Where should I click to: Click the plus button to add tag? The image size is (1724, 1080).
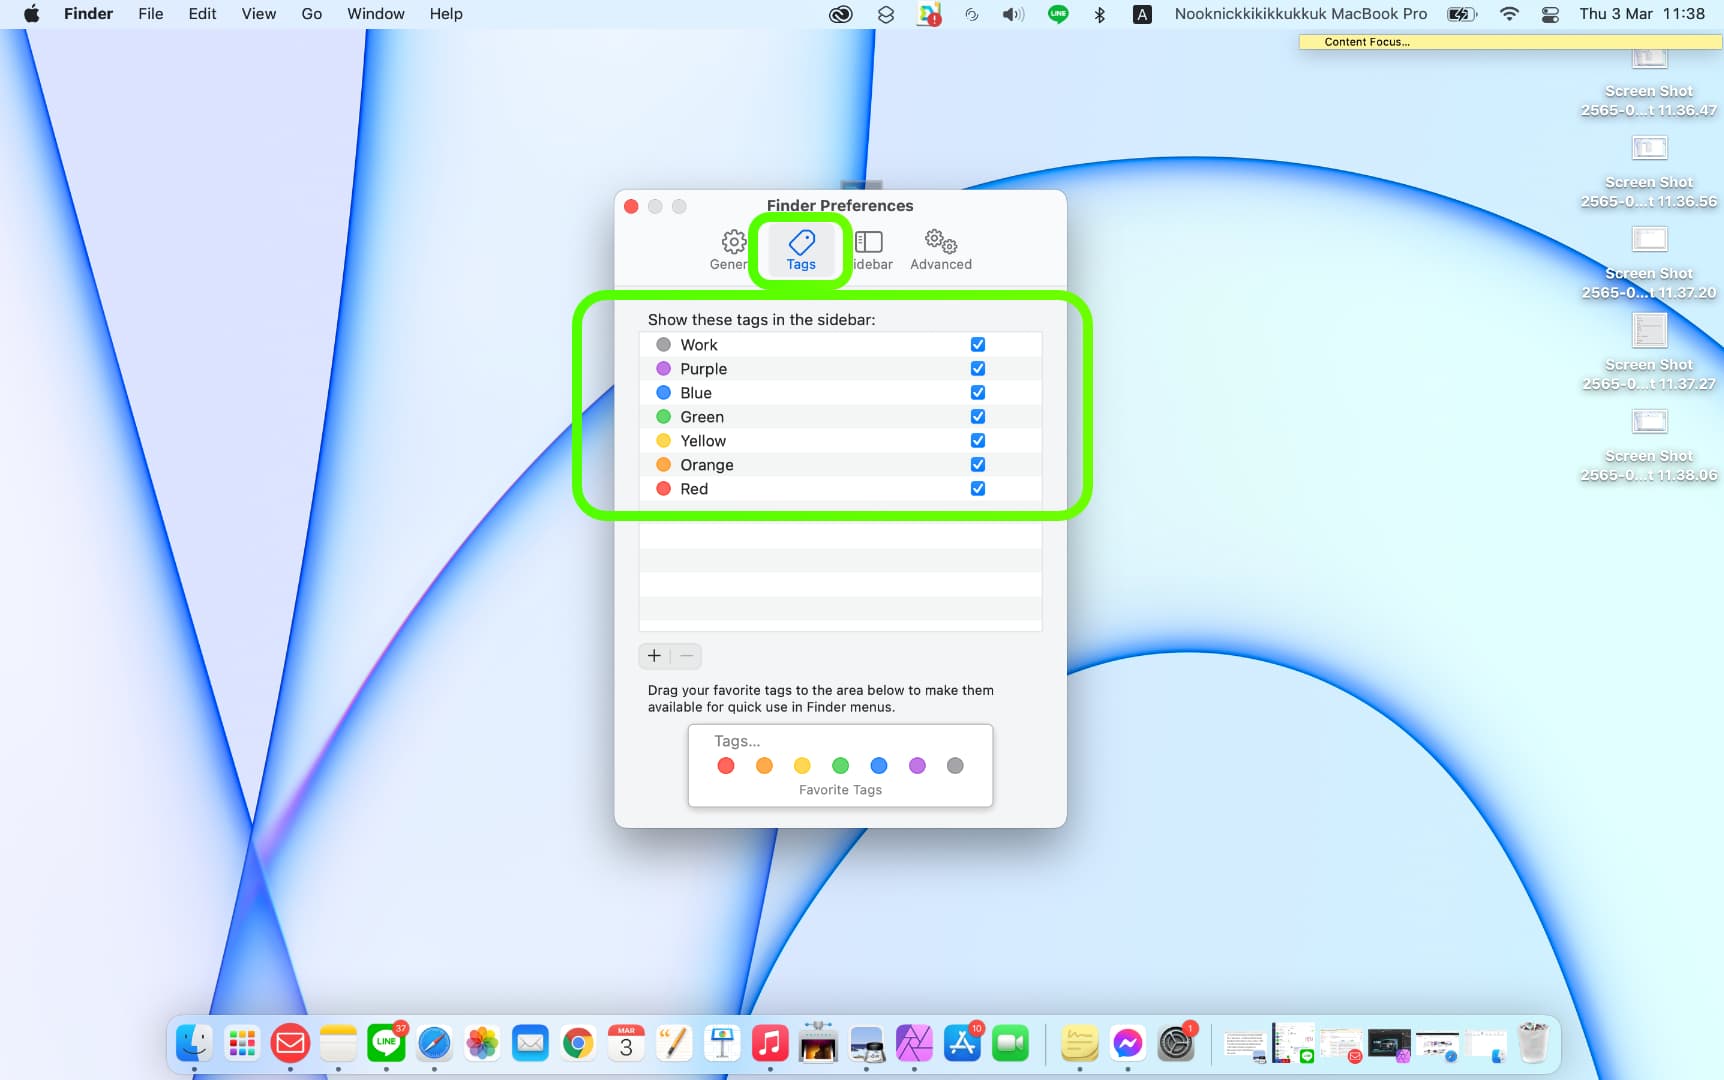pyautogui.click(x=654, y=656)
